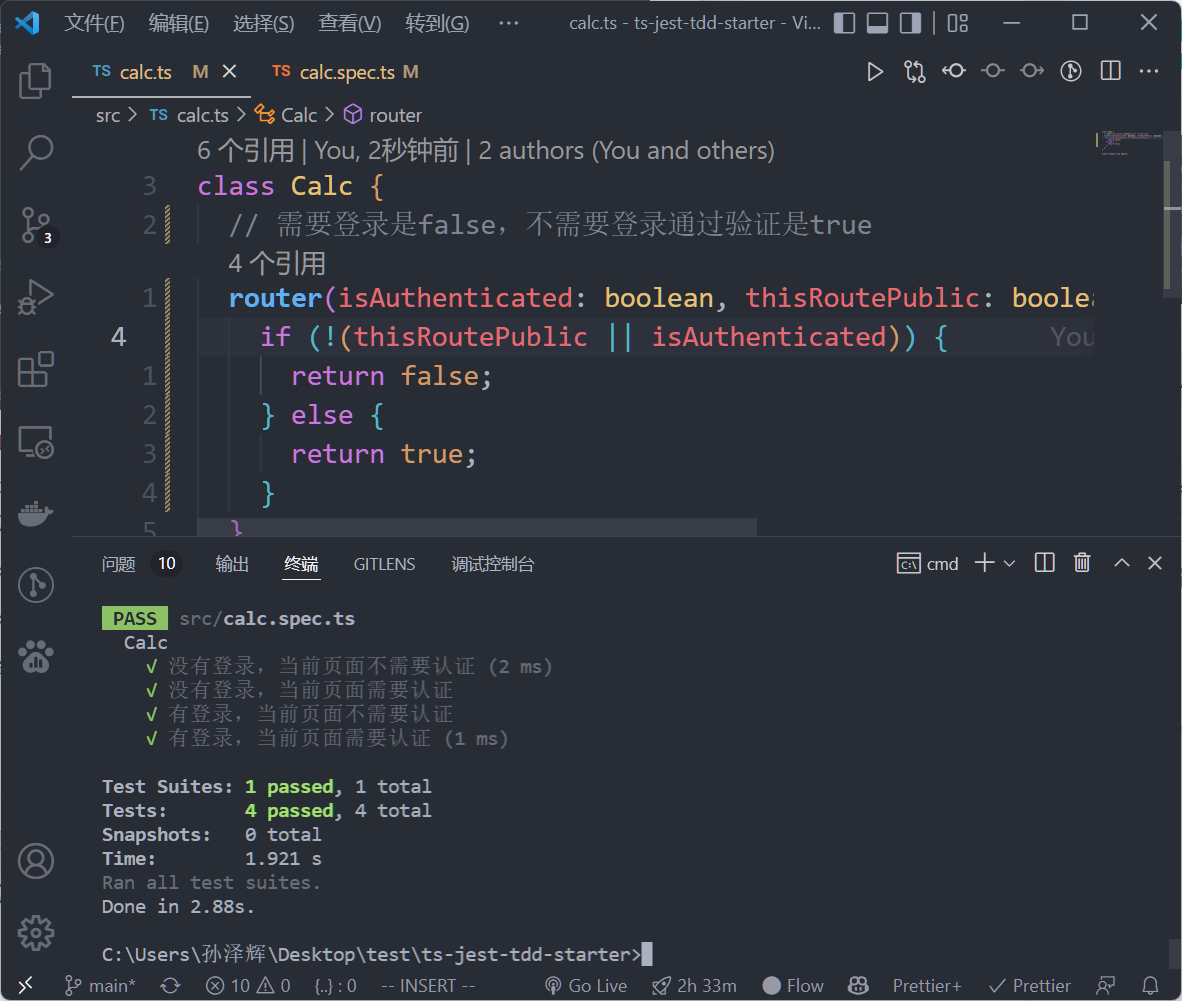Click the Run code play button
The height and width of the screenshot is (1001, 1182).
(875, 71)
